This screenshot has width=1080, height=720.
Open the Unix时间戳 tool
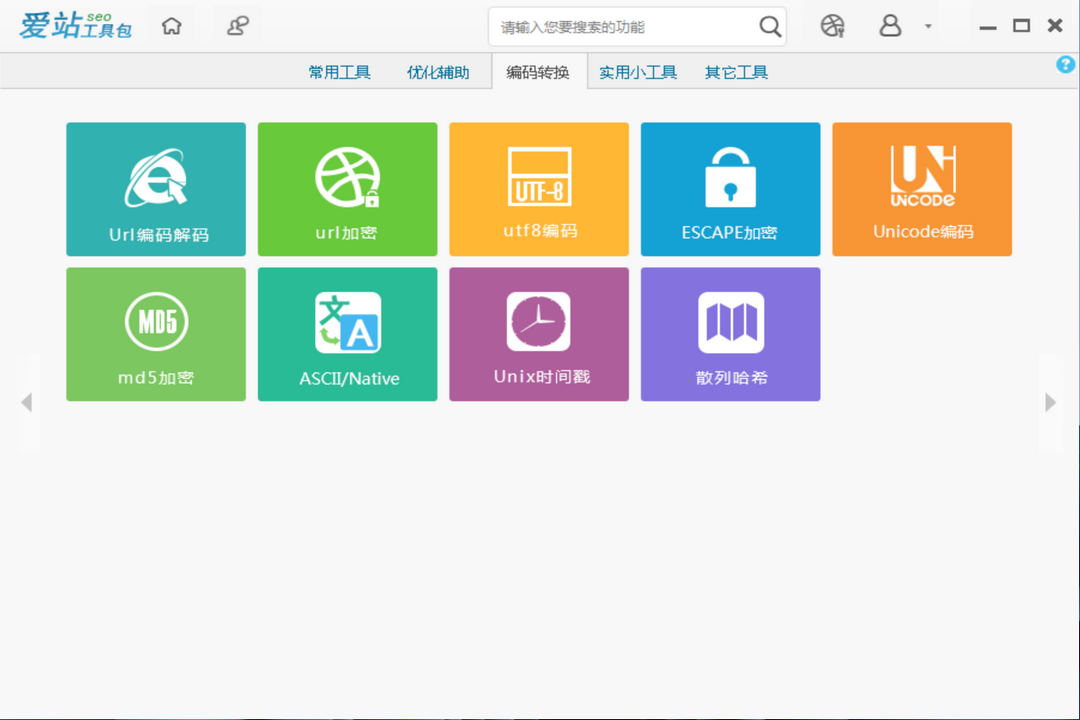point(538,333)
